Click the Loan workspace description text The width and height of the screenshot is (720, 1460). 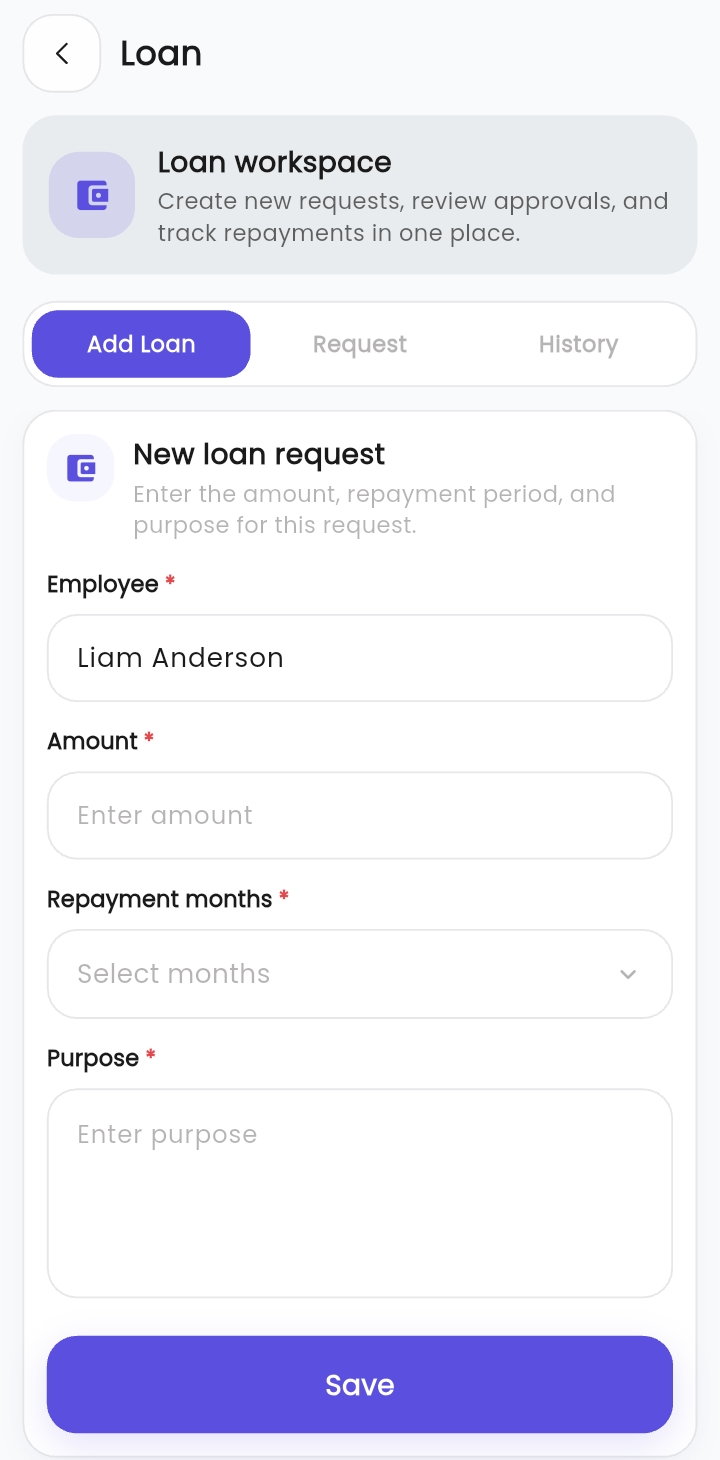[x=413, y=217]
